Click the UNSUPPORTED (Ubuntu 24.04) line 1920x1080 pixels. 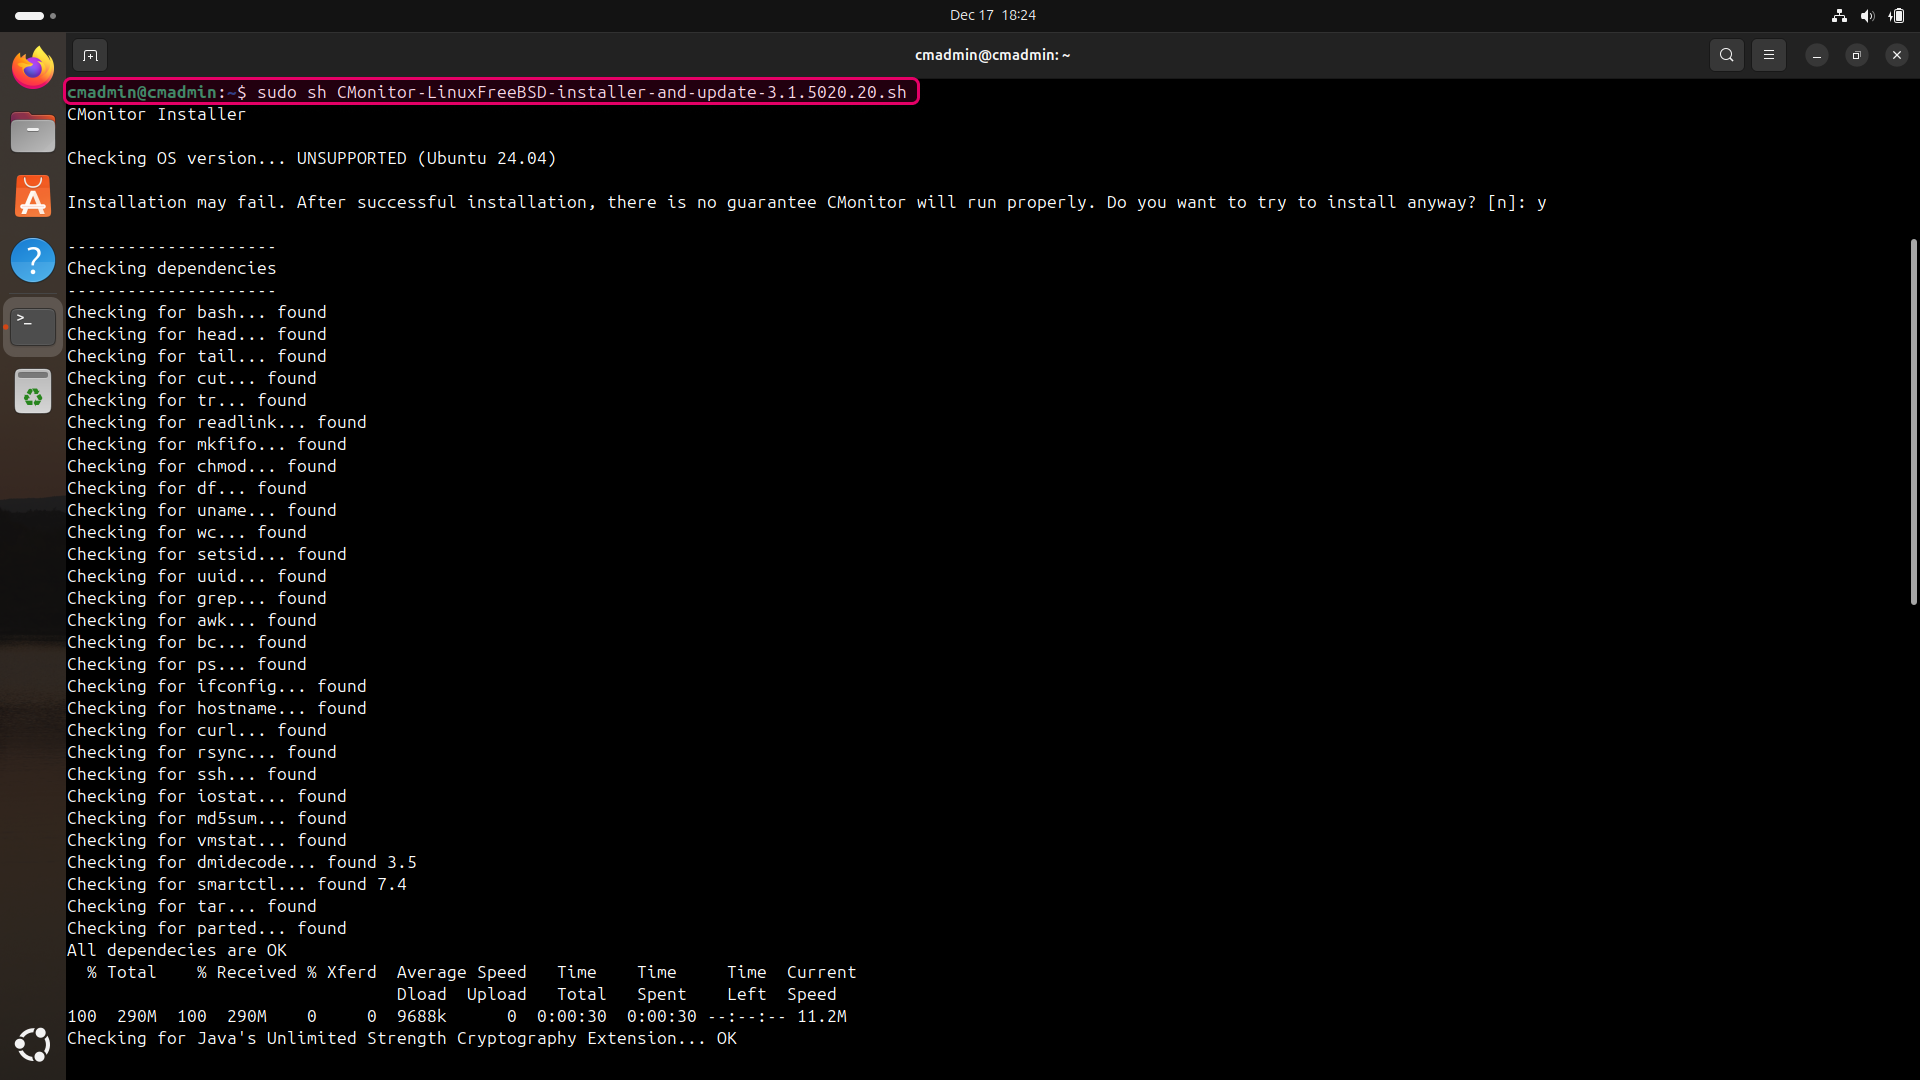pos(311,158)
